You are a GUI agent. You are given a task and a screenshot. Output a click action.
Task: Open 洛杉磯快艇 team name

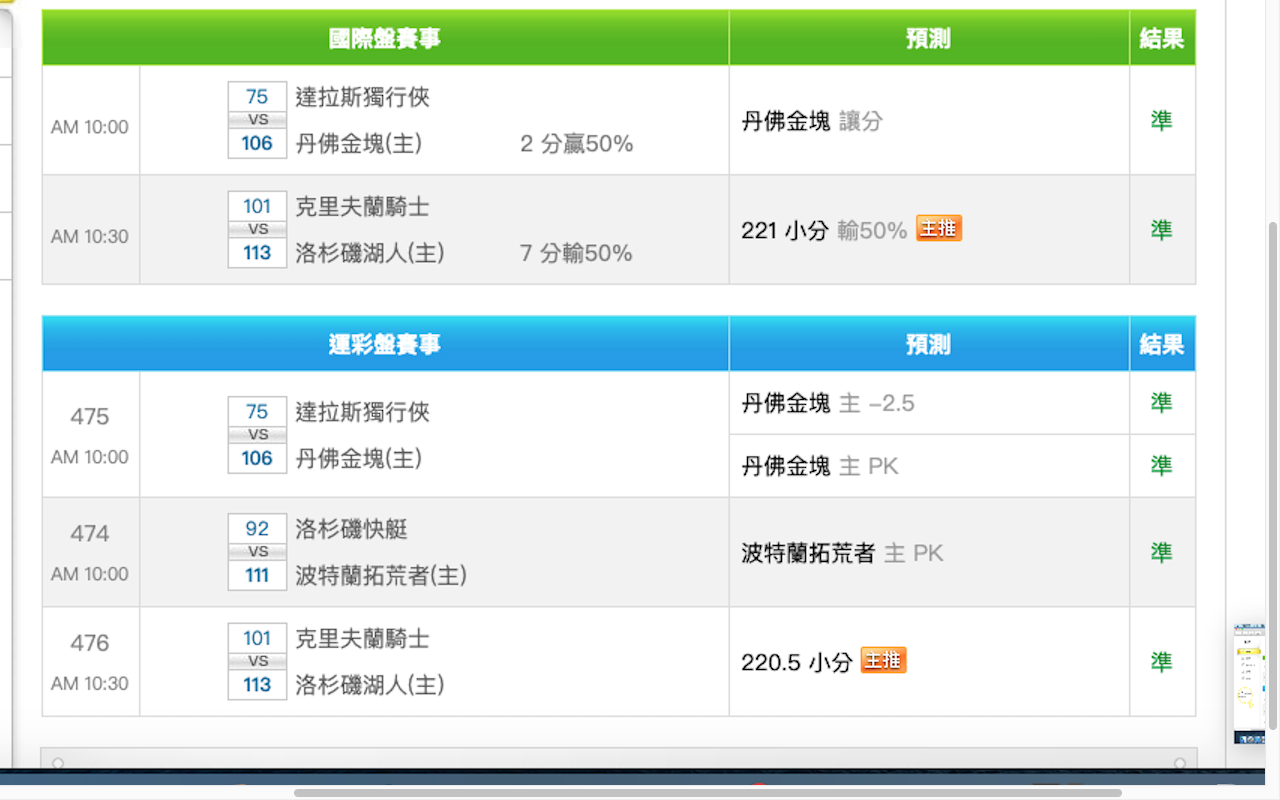351,529
